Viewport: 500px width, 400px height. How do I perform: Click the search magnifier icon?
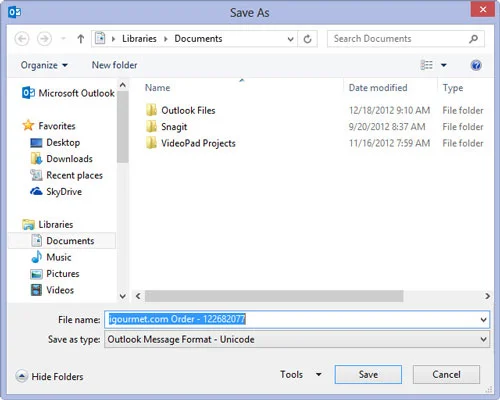click(473, 39)
